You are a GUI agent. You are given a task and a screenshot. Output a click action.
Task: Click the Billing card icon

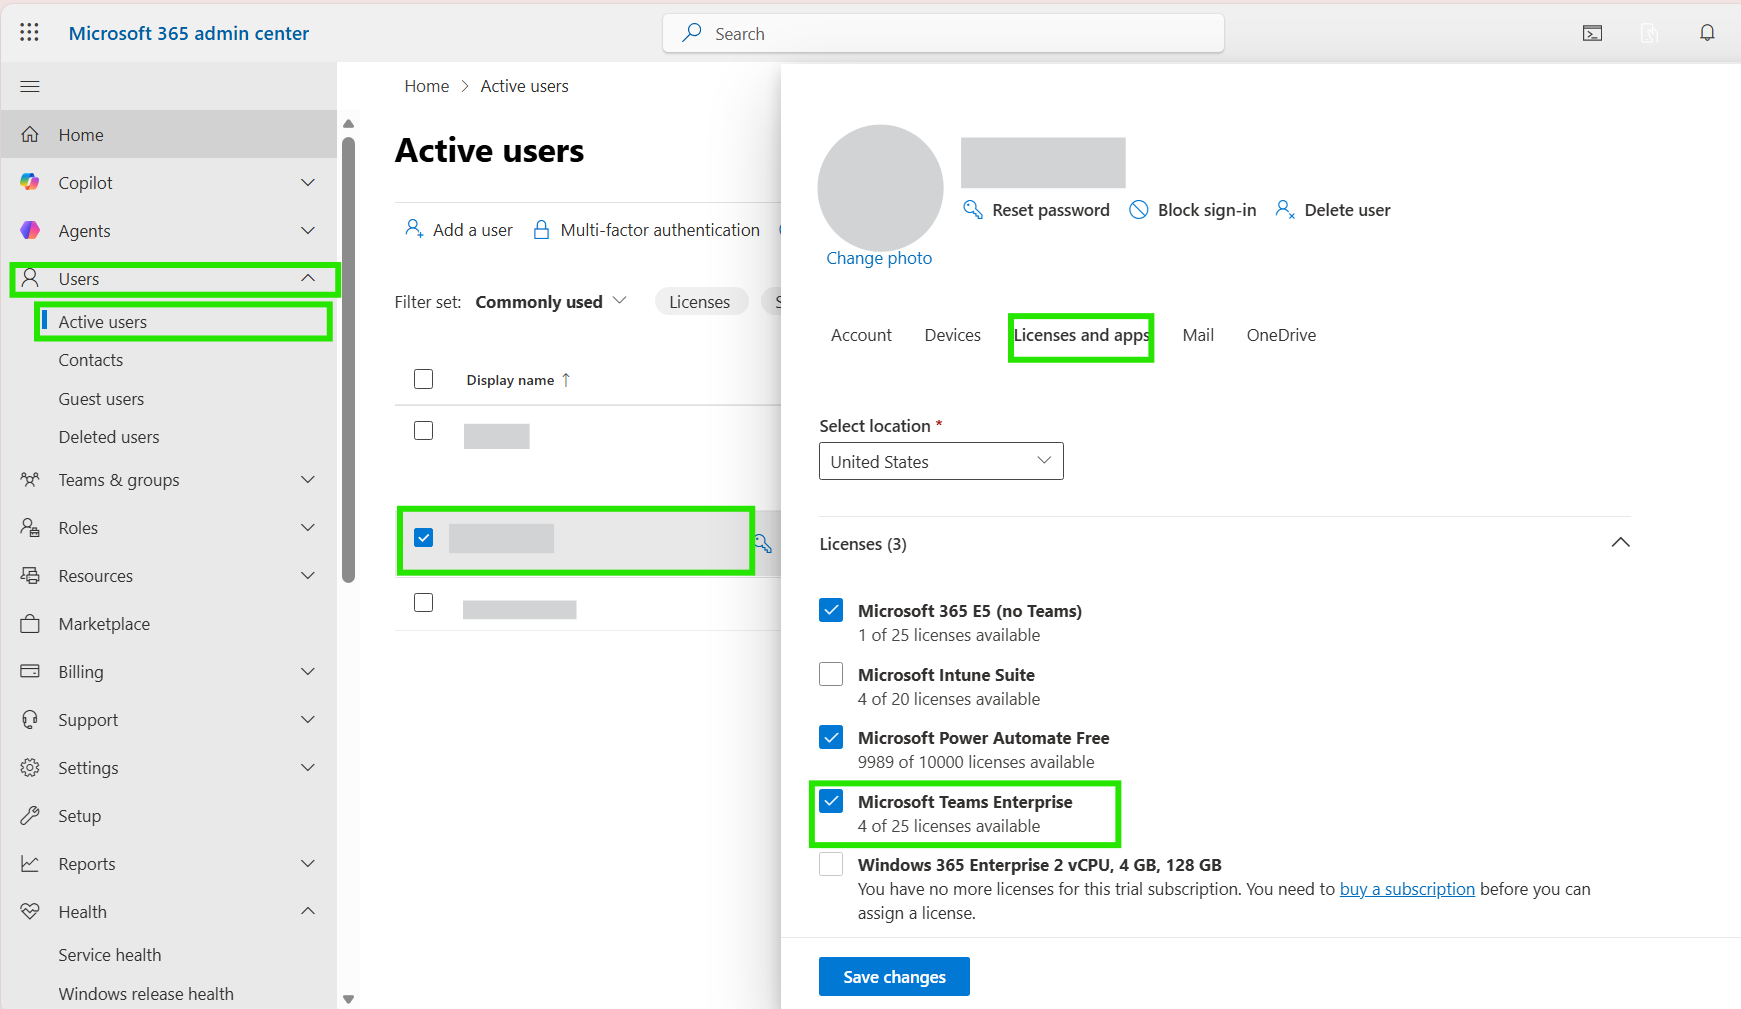coord(30,672)
